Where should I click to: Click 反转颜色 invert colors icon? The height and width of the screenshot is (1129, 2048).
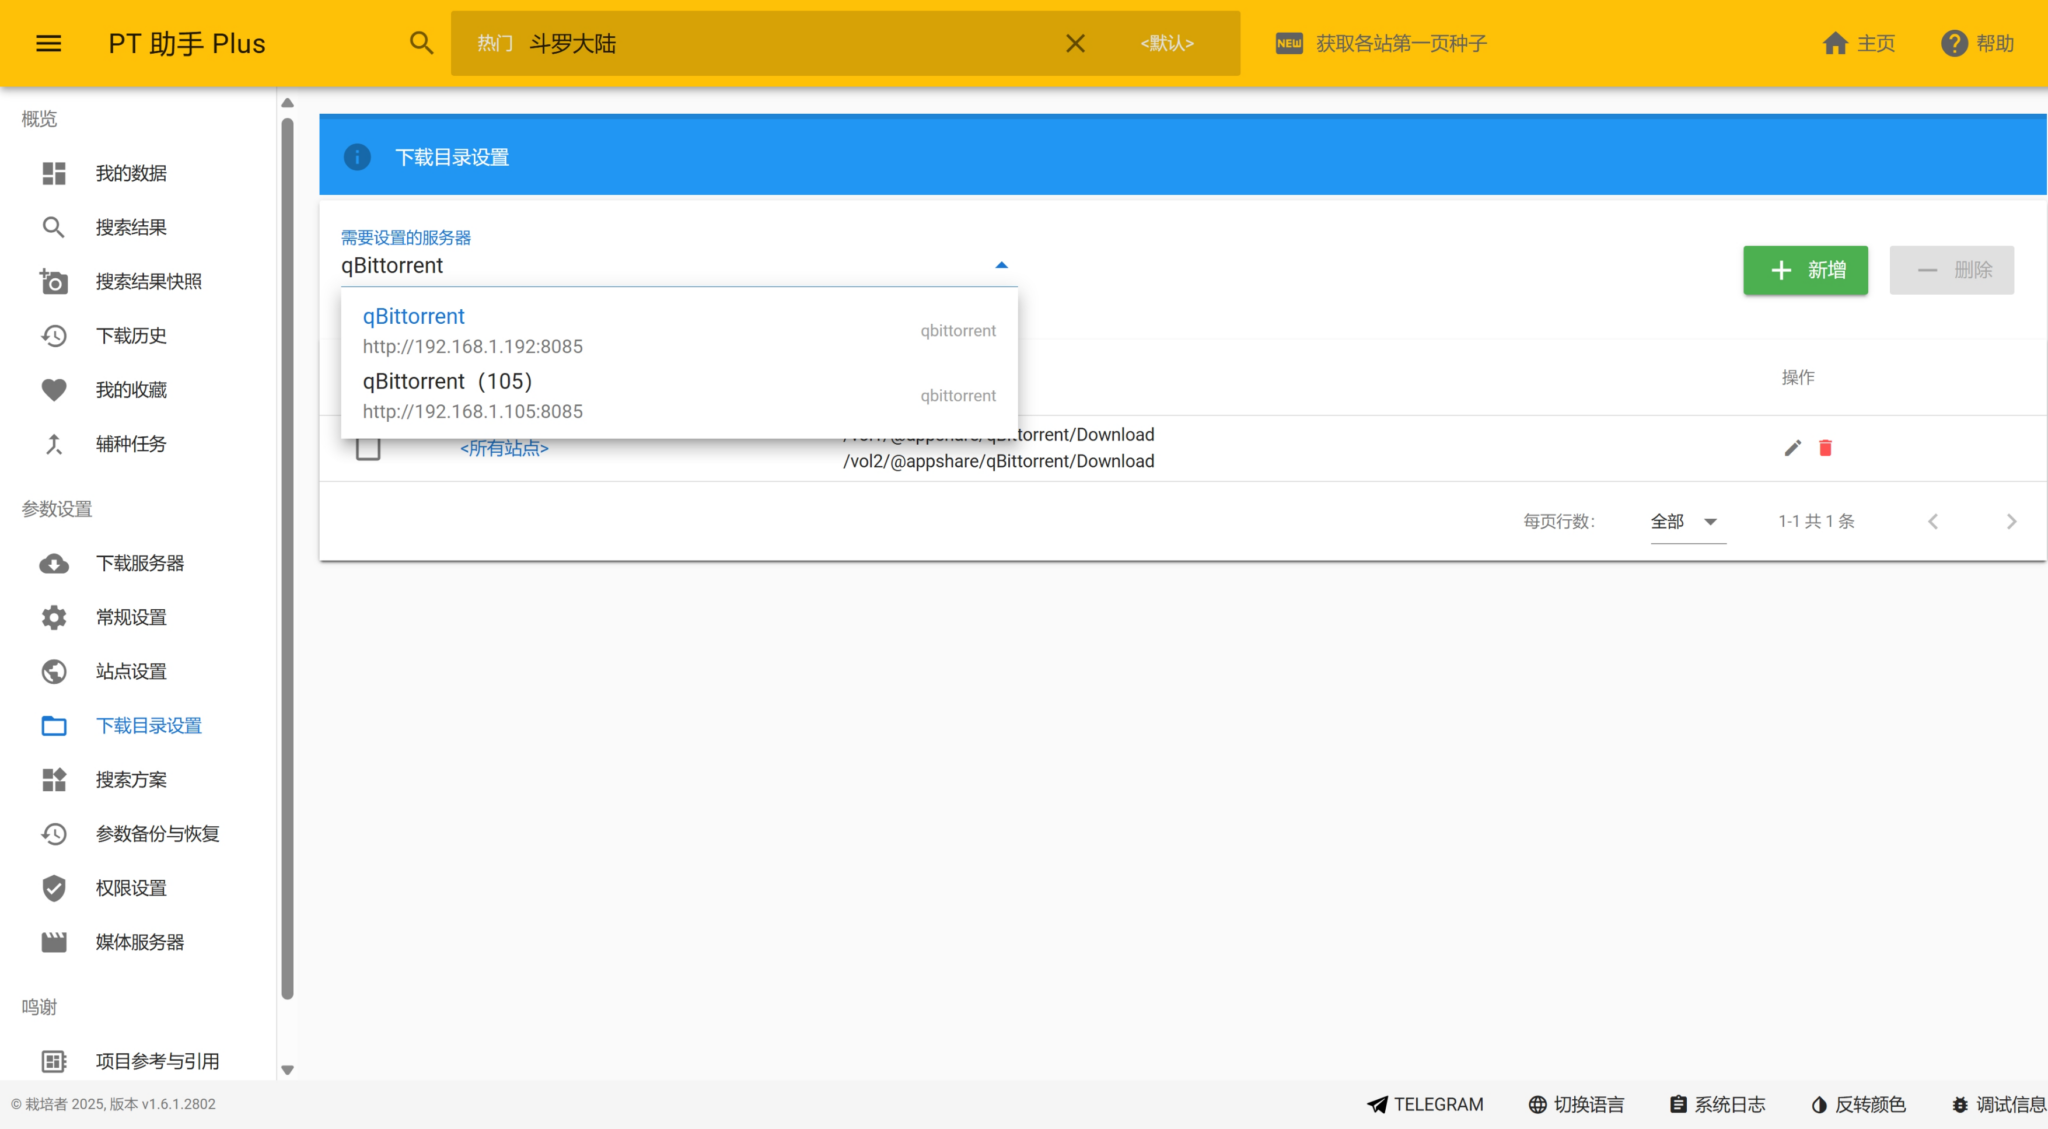pyautogui.click(x=1819, y=1105)
